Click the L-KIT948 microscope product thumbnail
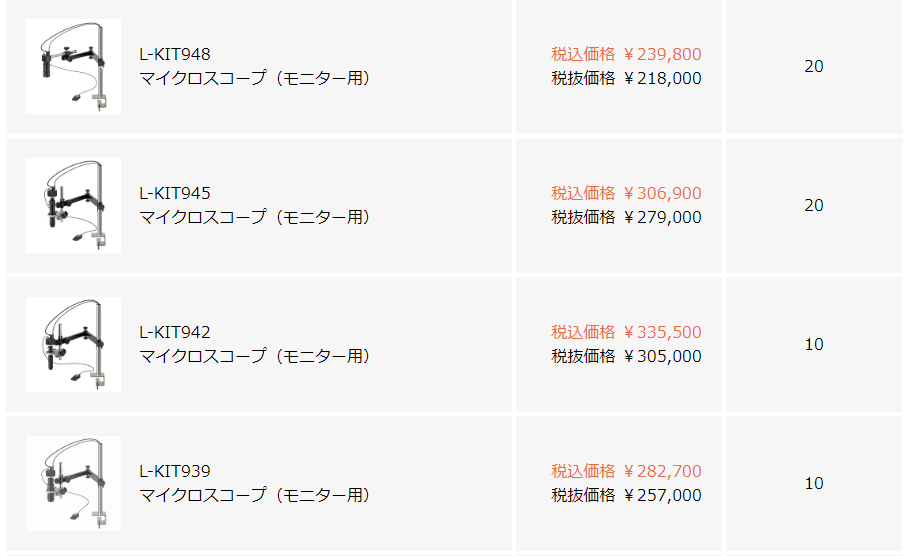The height and width of the screenshot is (556, 907). point(73,66)
